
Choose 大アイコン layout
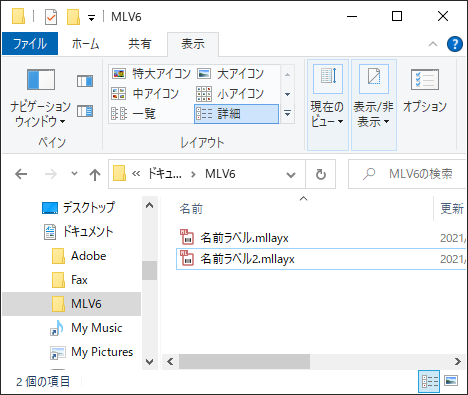pyautogui.click(x=231, y=73)
